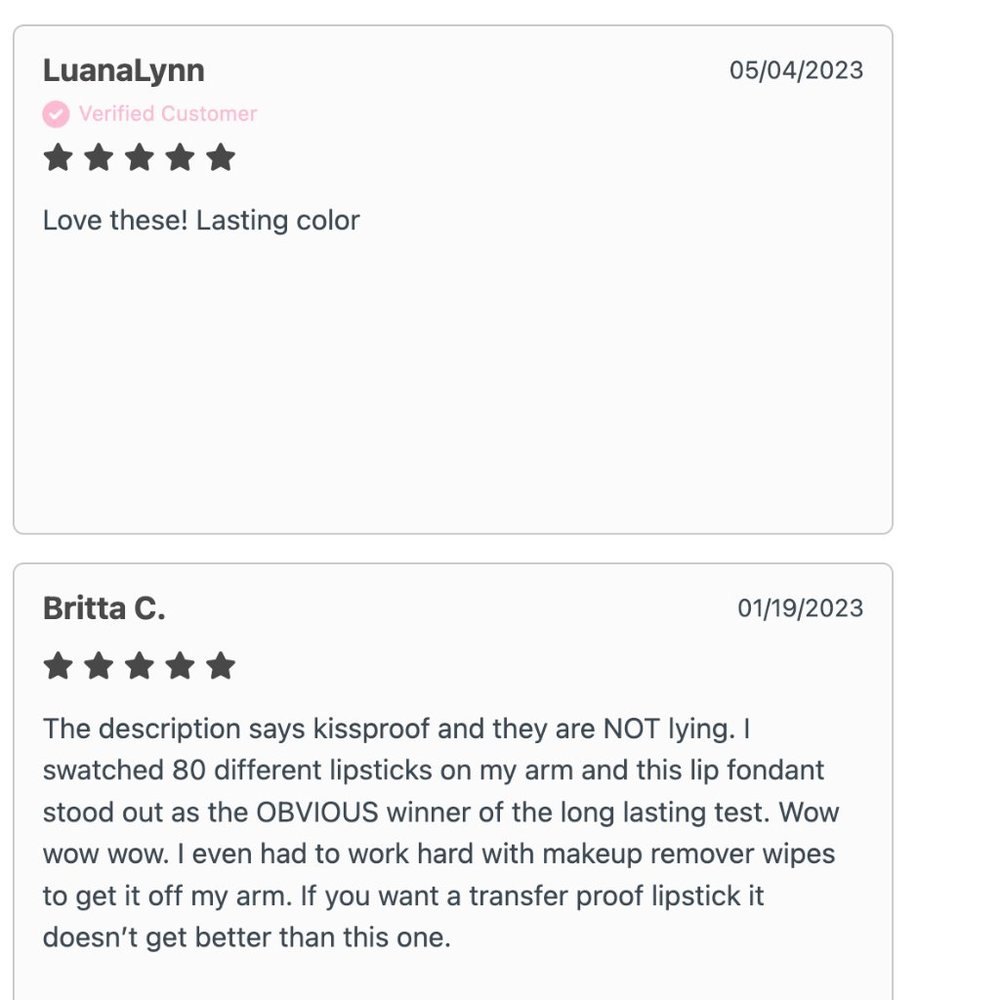Click the LuanaLynn reviewer name
This screenshot has width=1000, height=1000.
click(x=124, y=71)
